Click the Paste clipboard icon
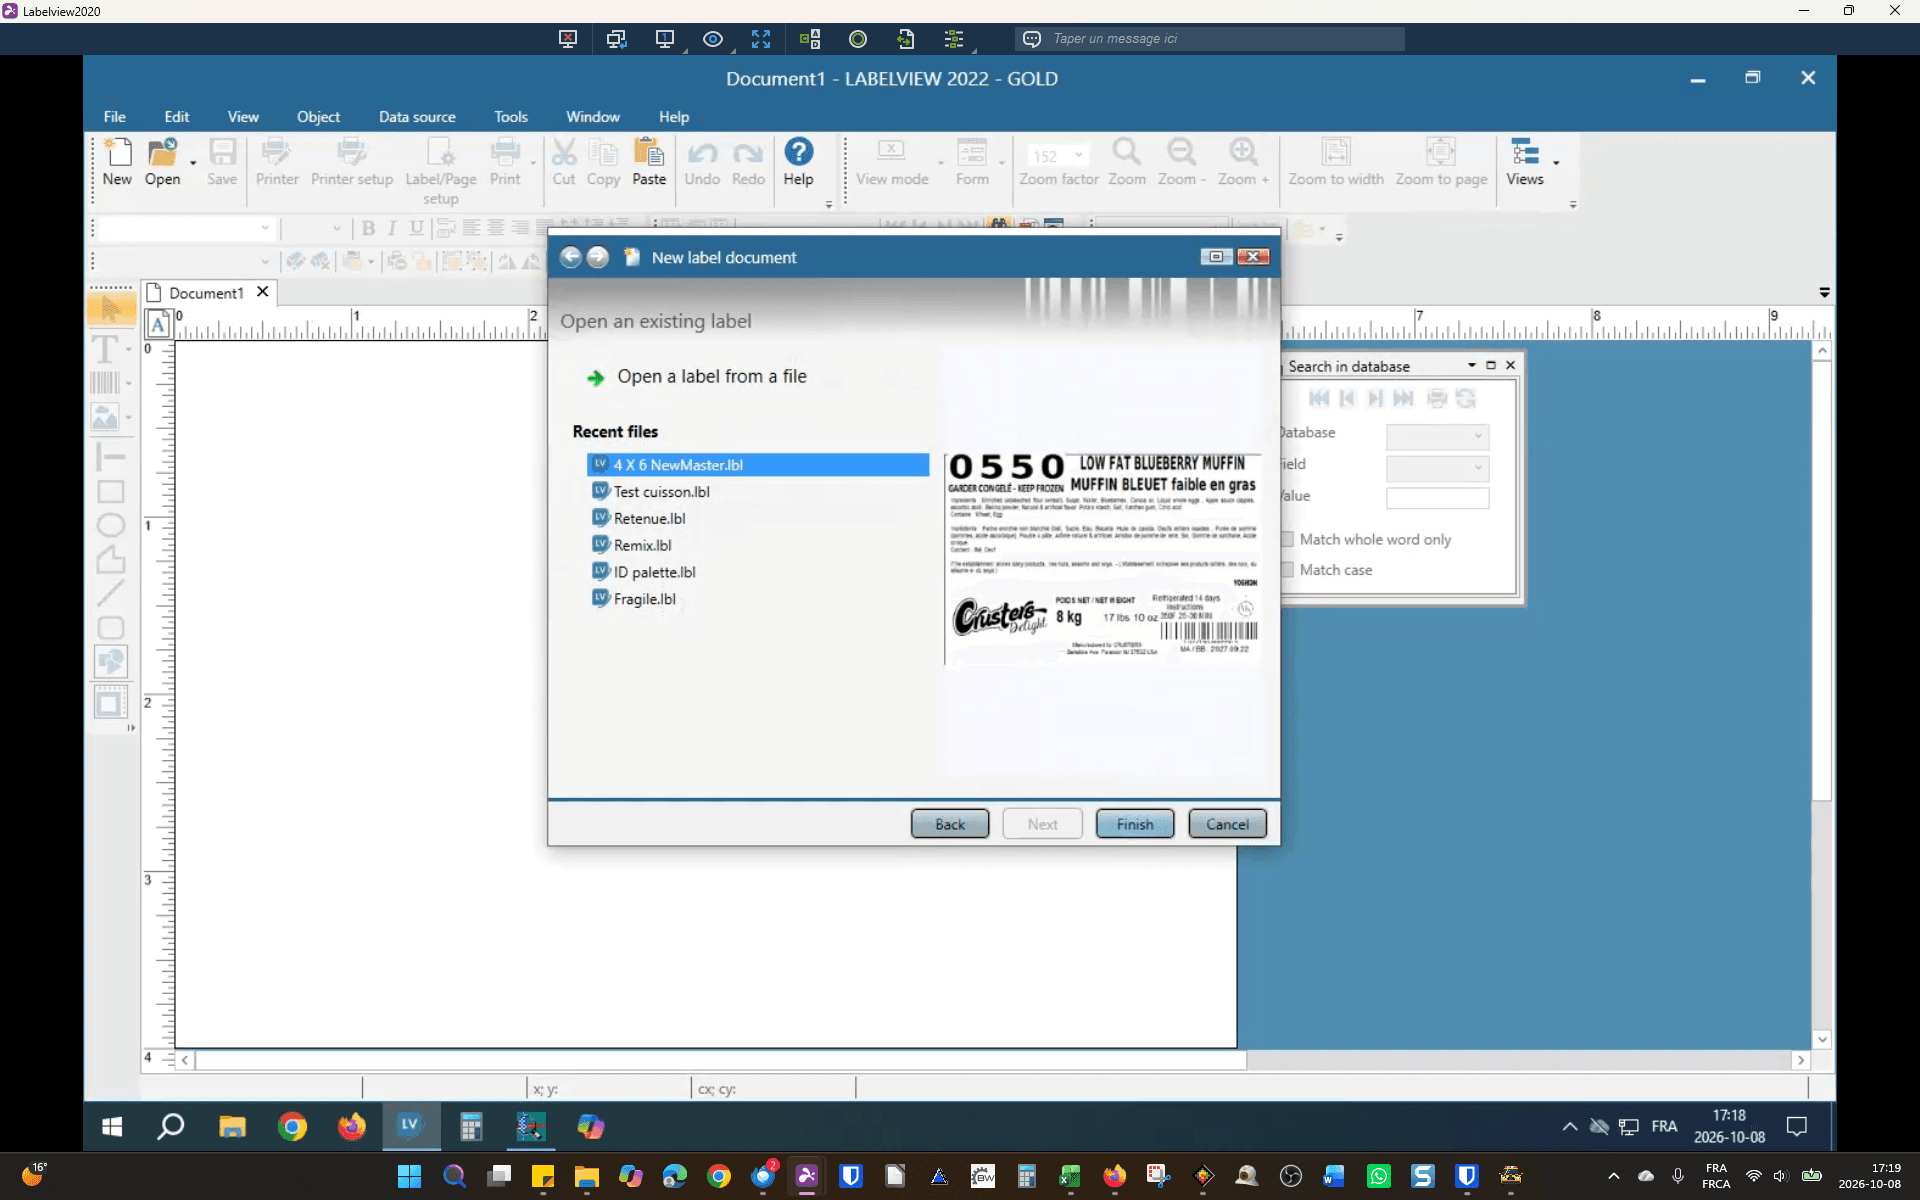The height and width of the screenshot is (1200, 1920). point(649,152)
